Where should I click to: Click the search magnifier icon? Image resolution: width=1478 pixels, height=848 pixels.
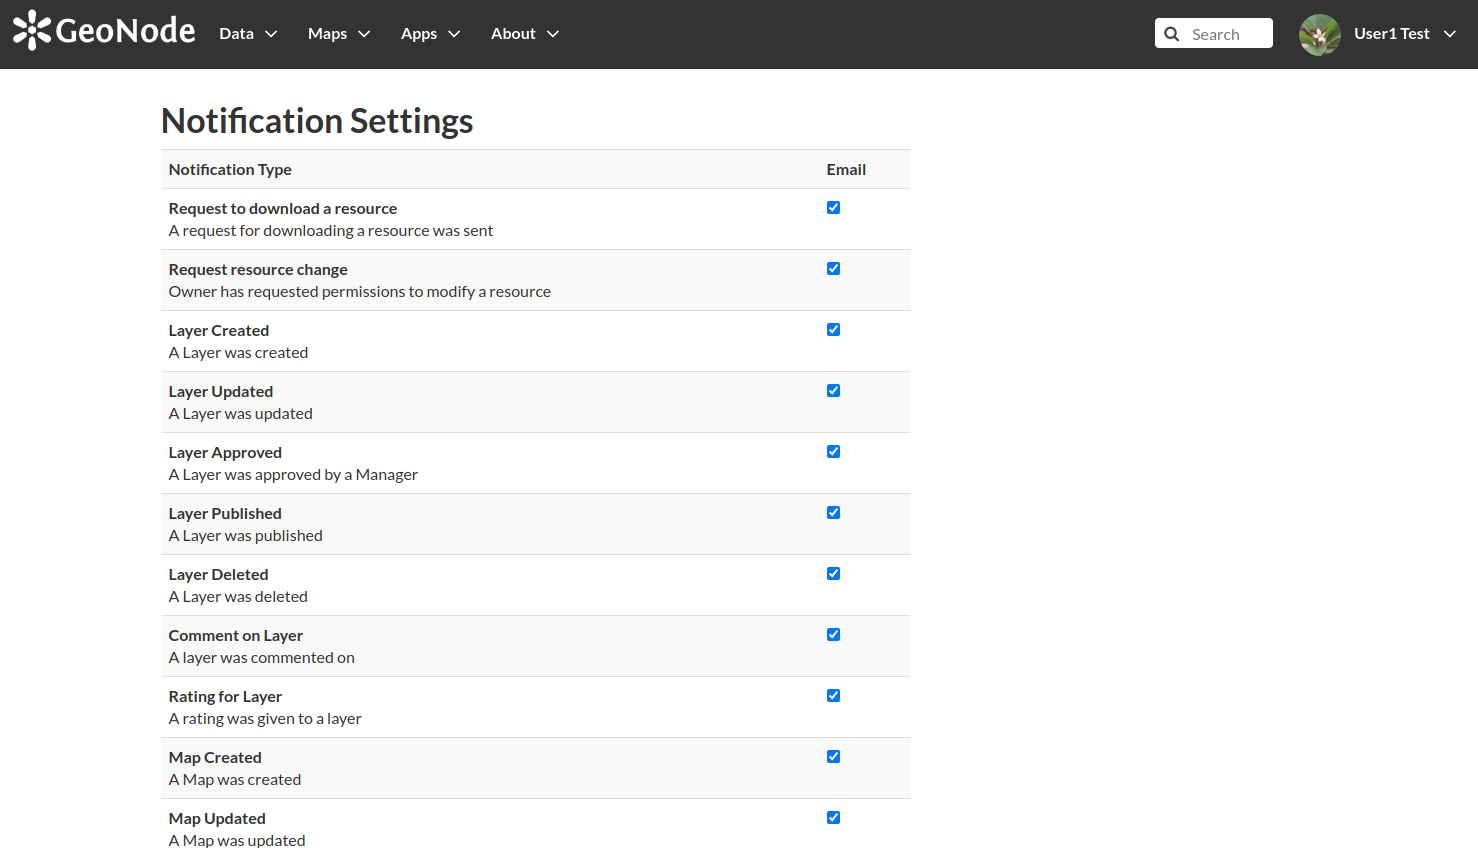coord(1172,34)
